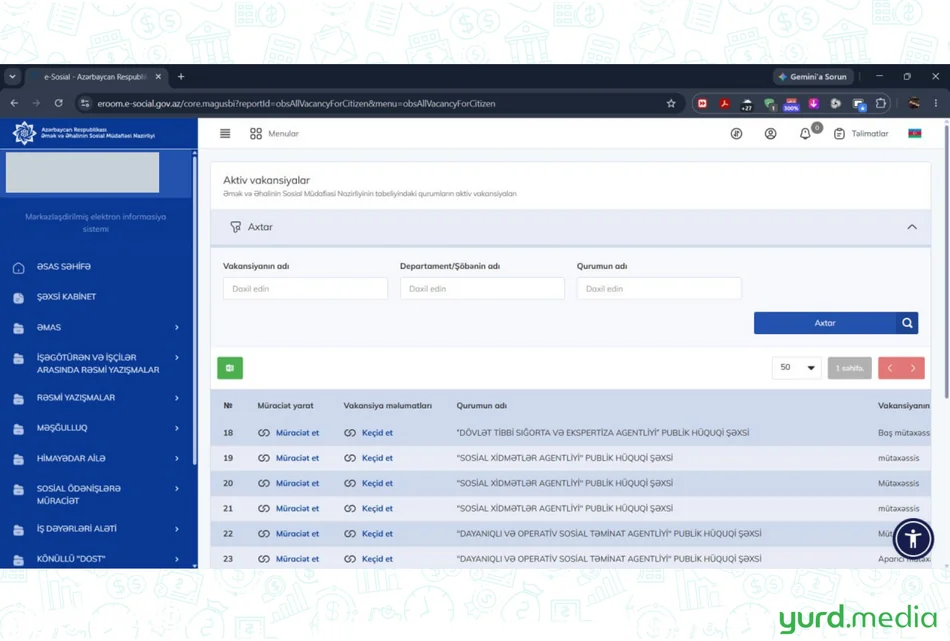This screenshot has width=950, height=641.
Task: Open Təlimatlar instructions
Action: (861, 133)
